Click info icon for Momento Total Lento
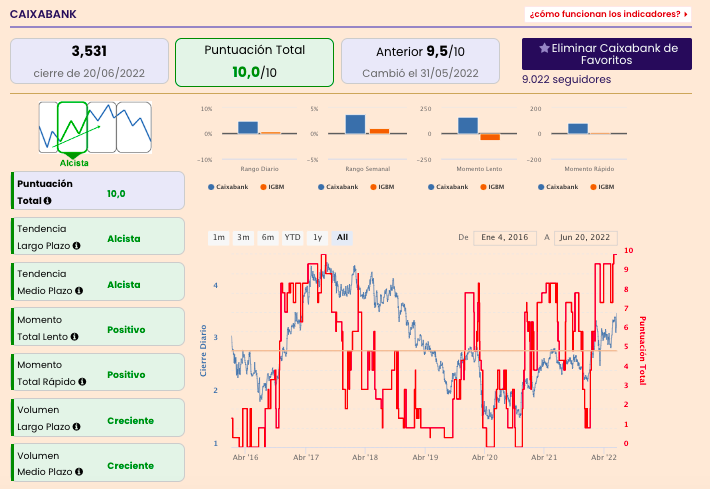Viewport: 710px width, 489px height. (75, 336)
